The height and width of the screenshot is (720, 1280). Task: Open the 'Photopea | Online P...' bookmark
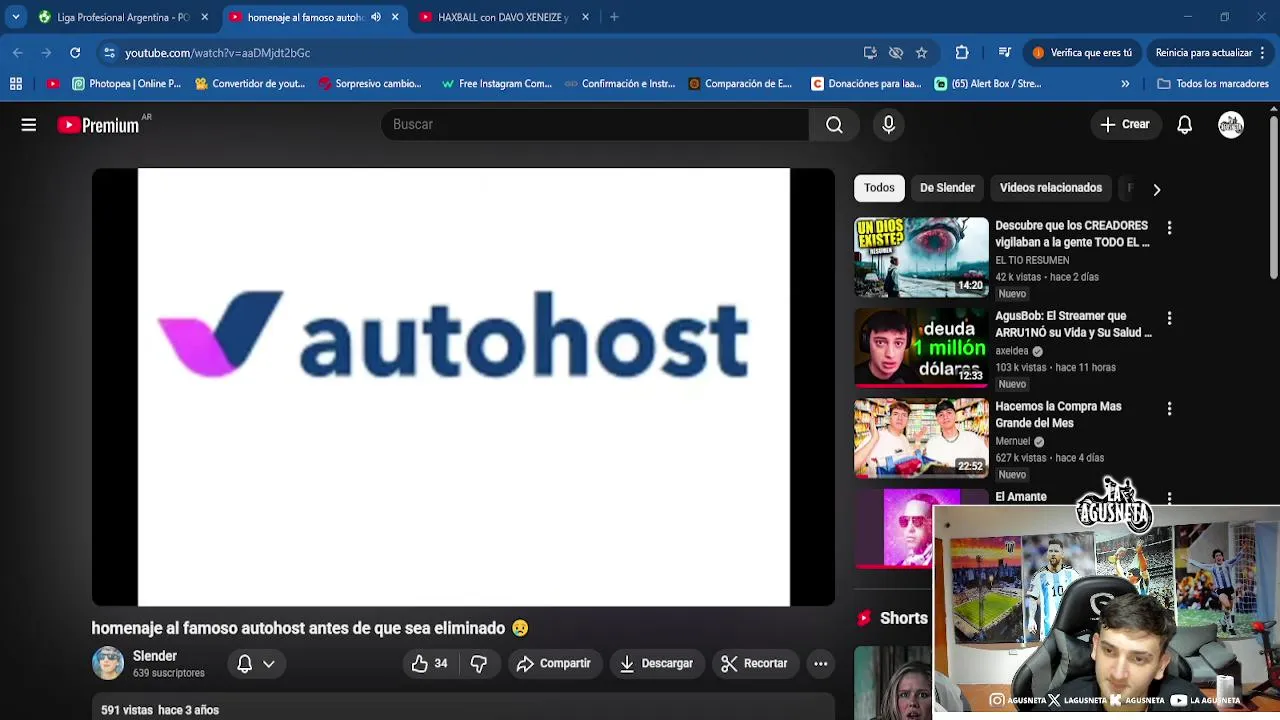(x=126, y=84)
